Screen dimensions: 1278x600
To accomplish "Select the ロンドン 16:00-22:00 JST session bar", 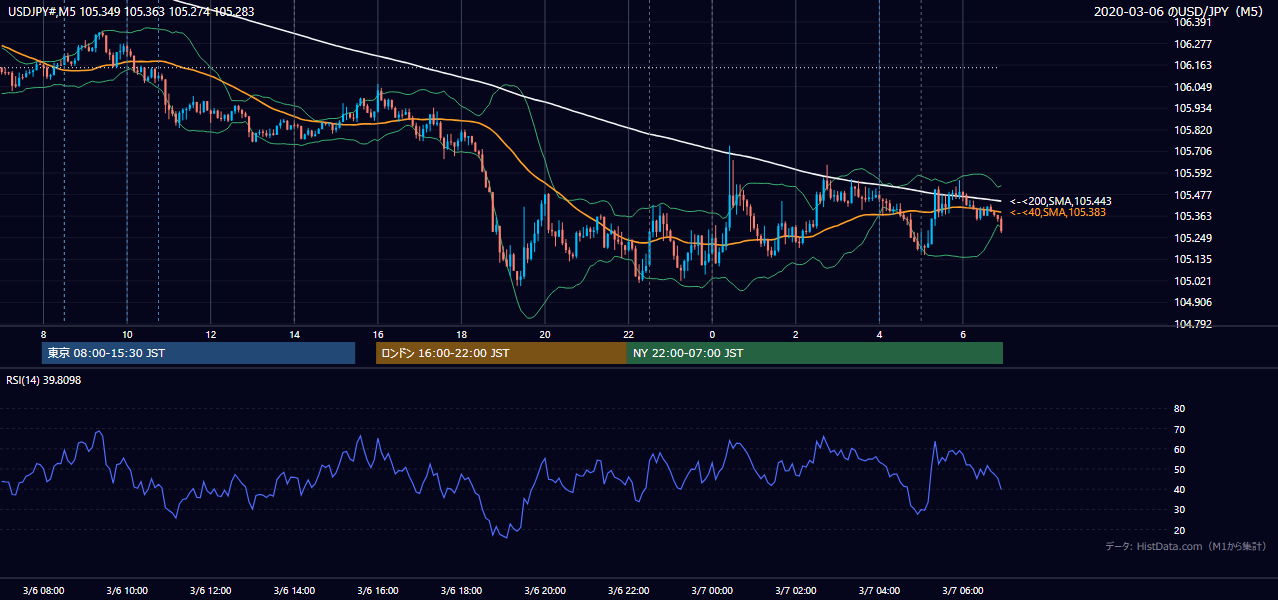I will 501,353.
